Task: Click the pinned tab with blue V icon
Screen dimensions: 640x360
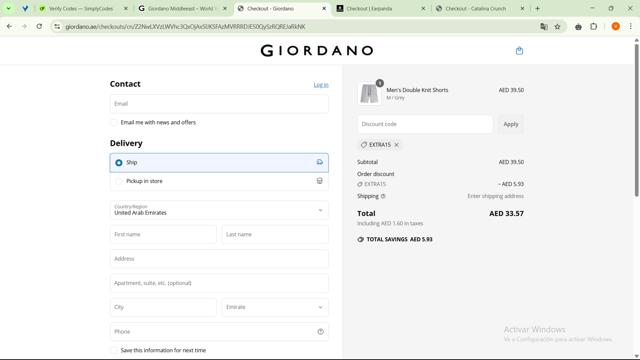Action: (x=25, y=9)
